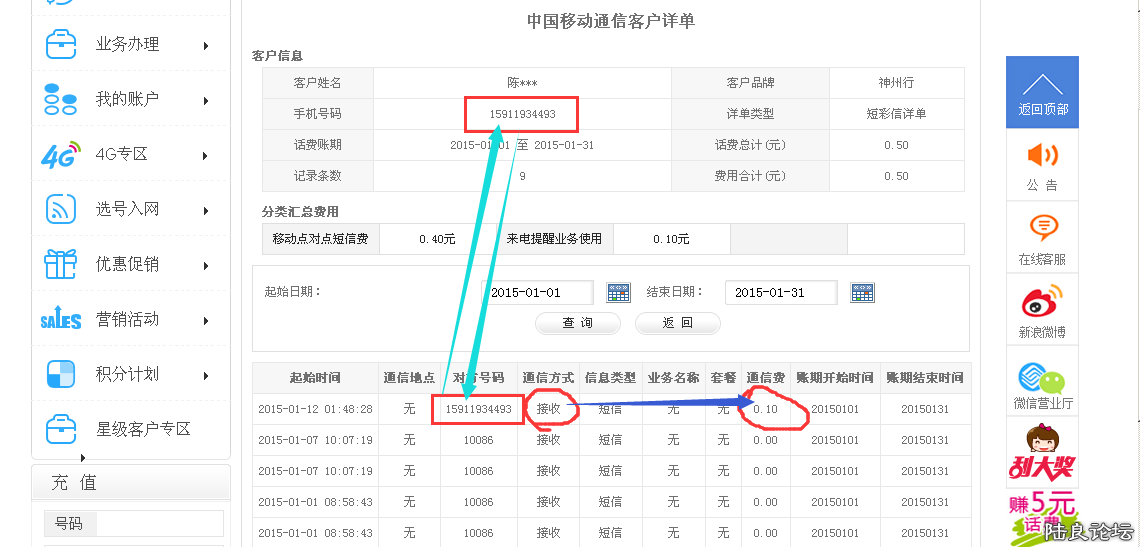Click the 赚5元话费 promotion banner

(1042, 518)
